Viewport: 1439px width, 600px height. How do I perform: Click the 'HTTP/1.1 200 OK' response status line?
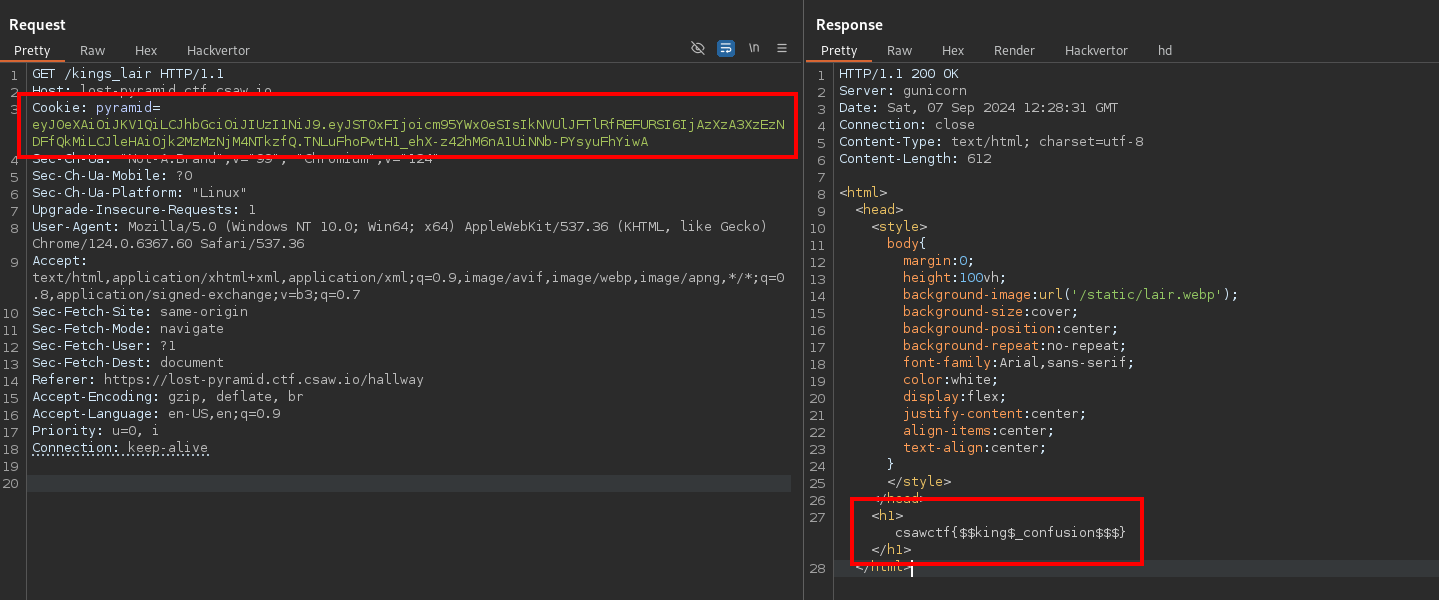899,74
